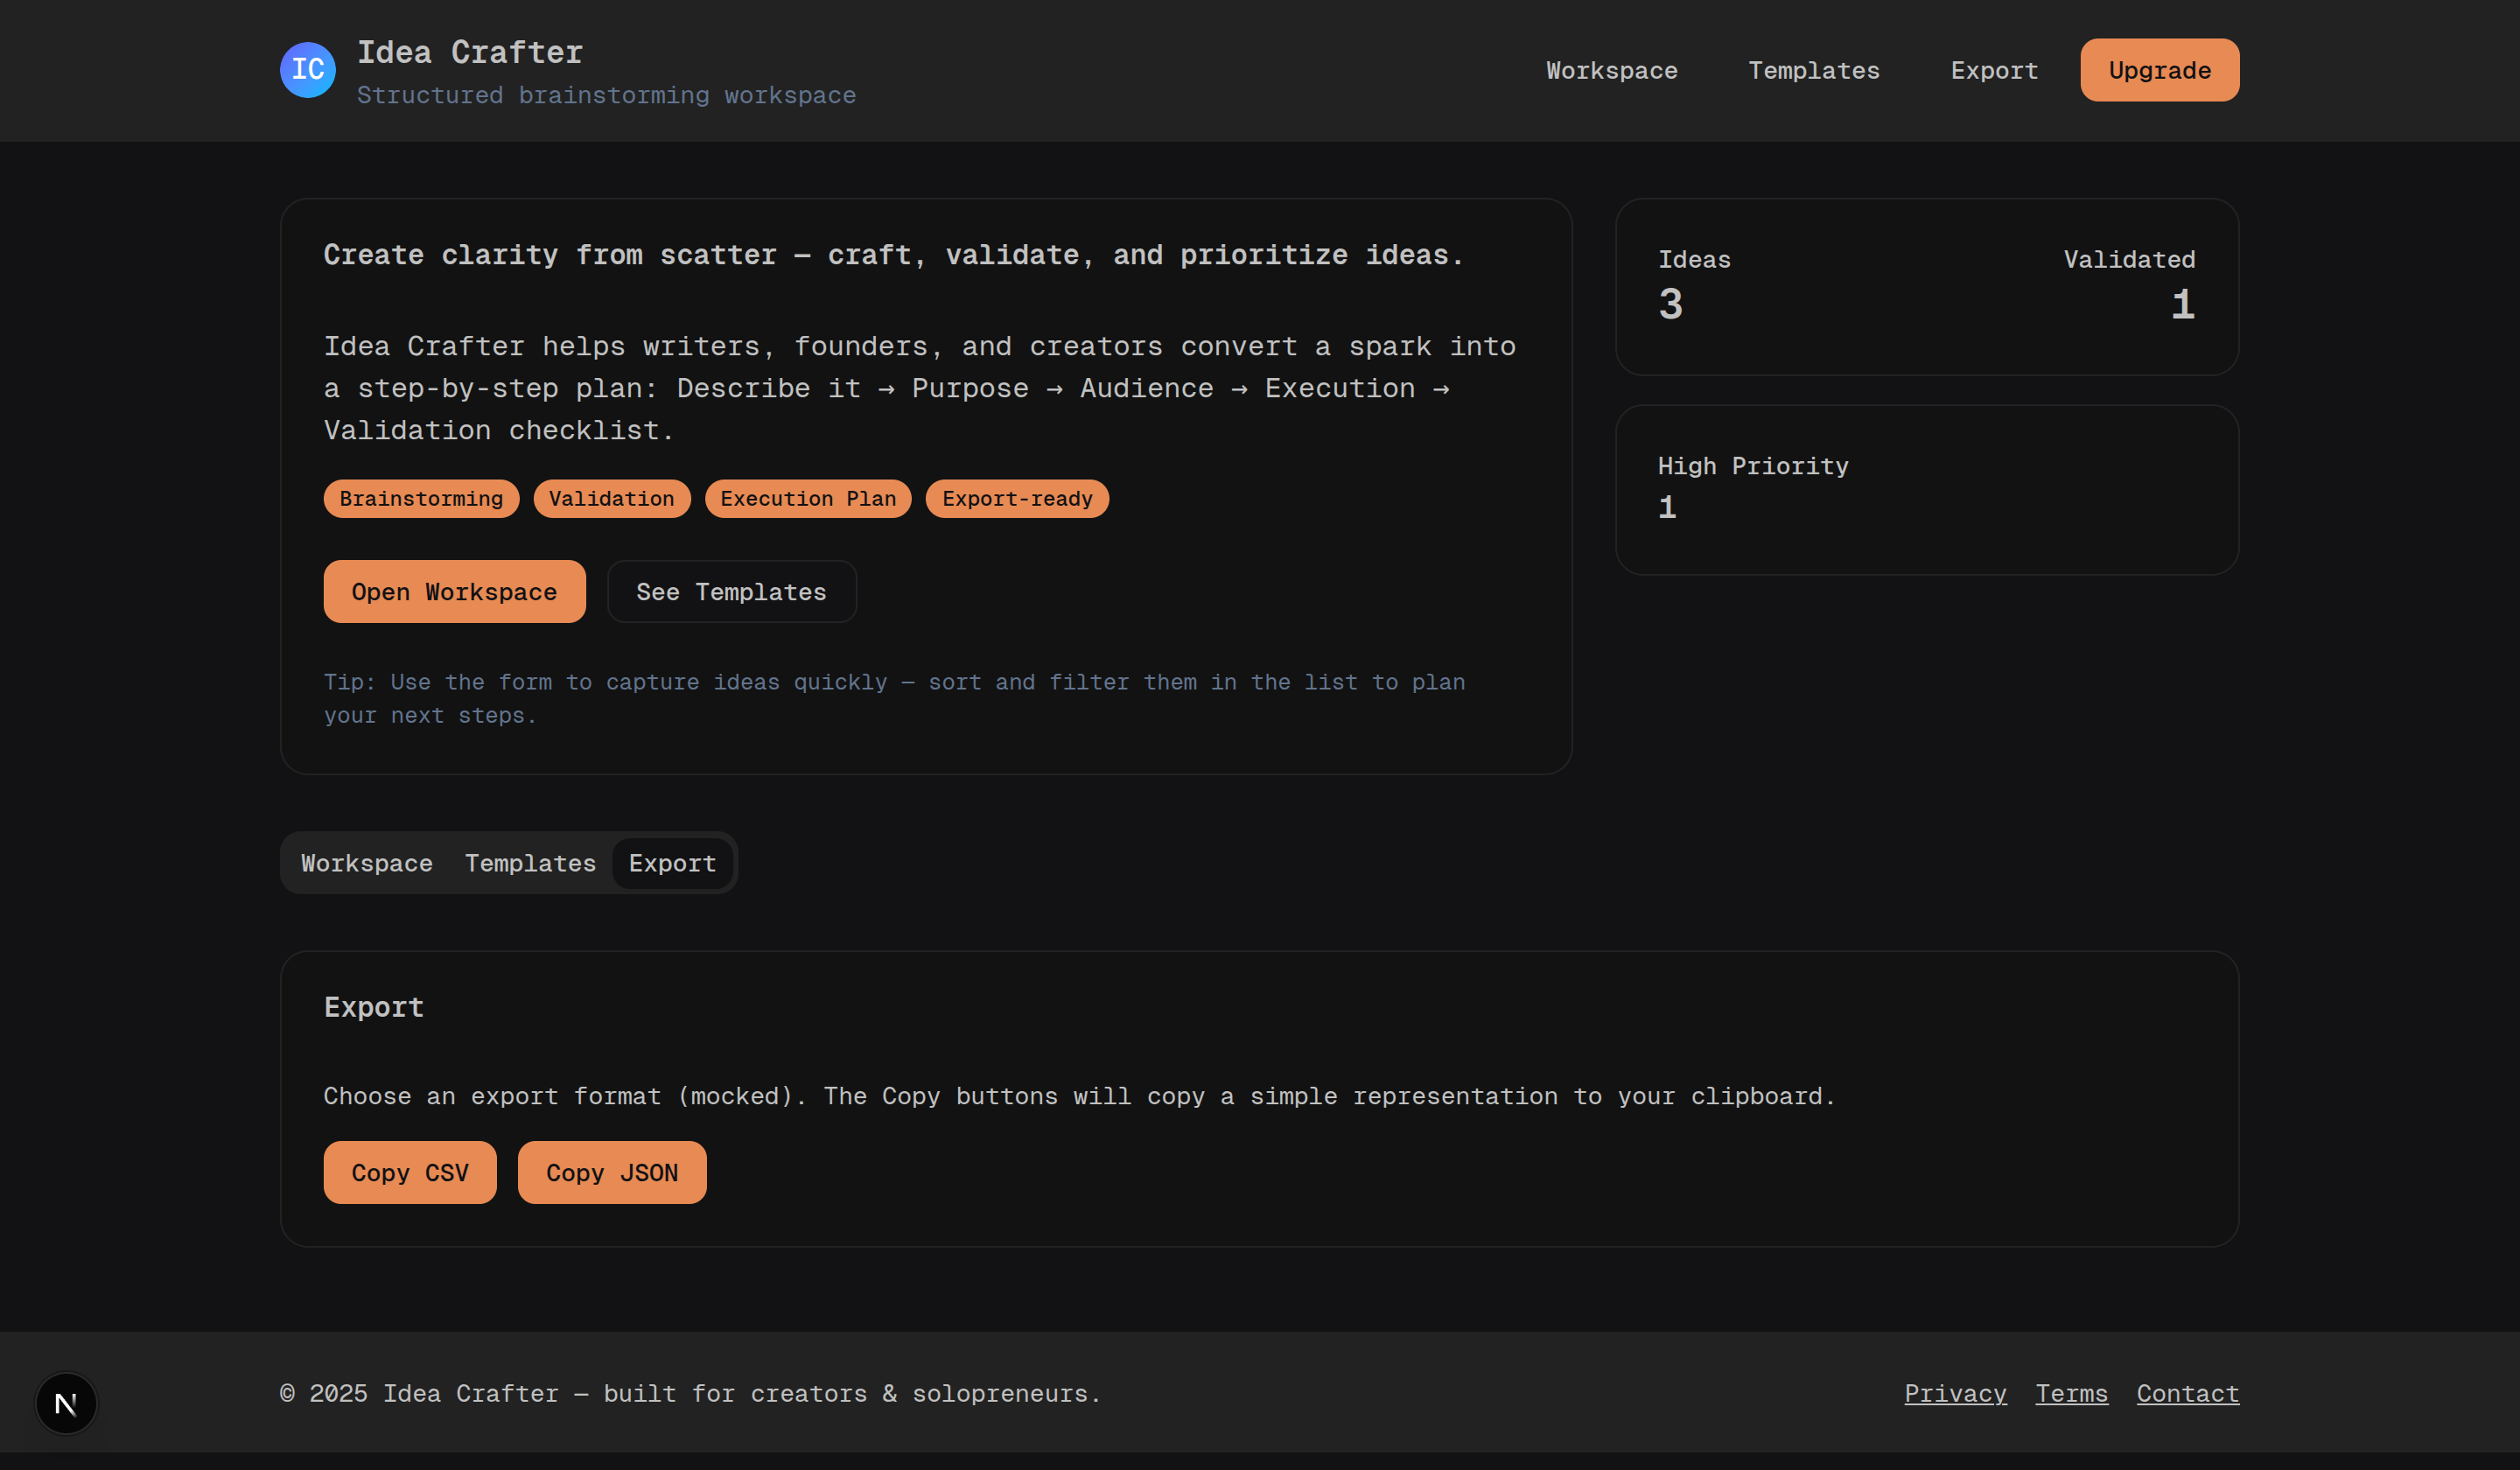This screenshot has height=1470, width=2520.
Task: Click Open Workspace button
Action: pos(454,592)
